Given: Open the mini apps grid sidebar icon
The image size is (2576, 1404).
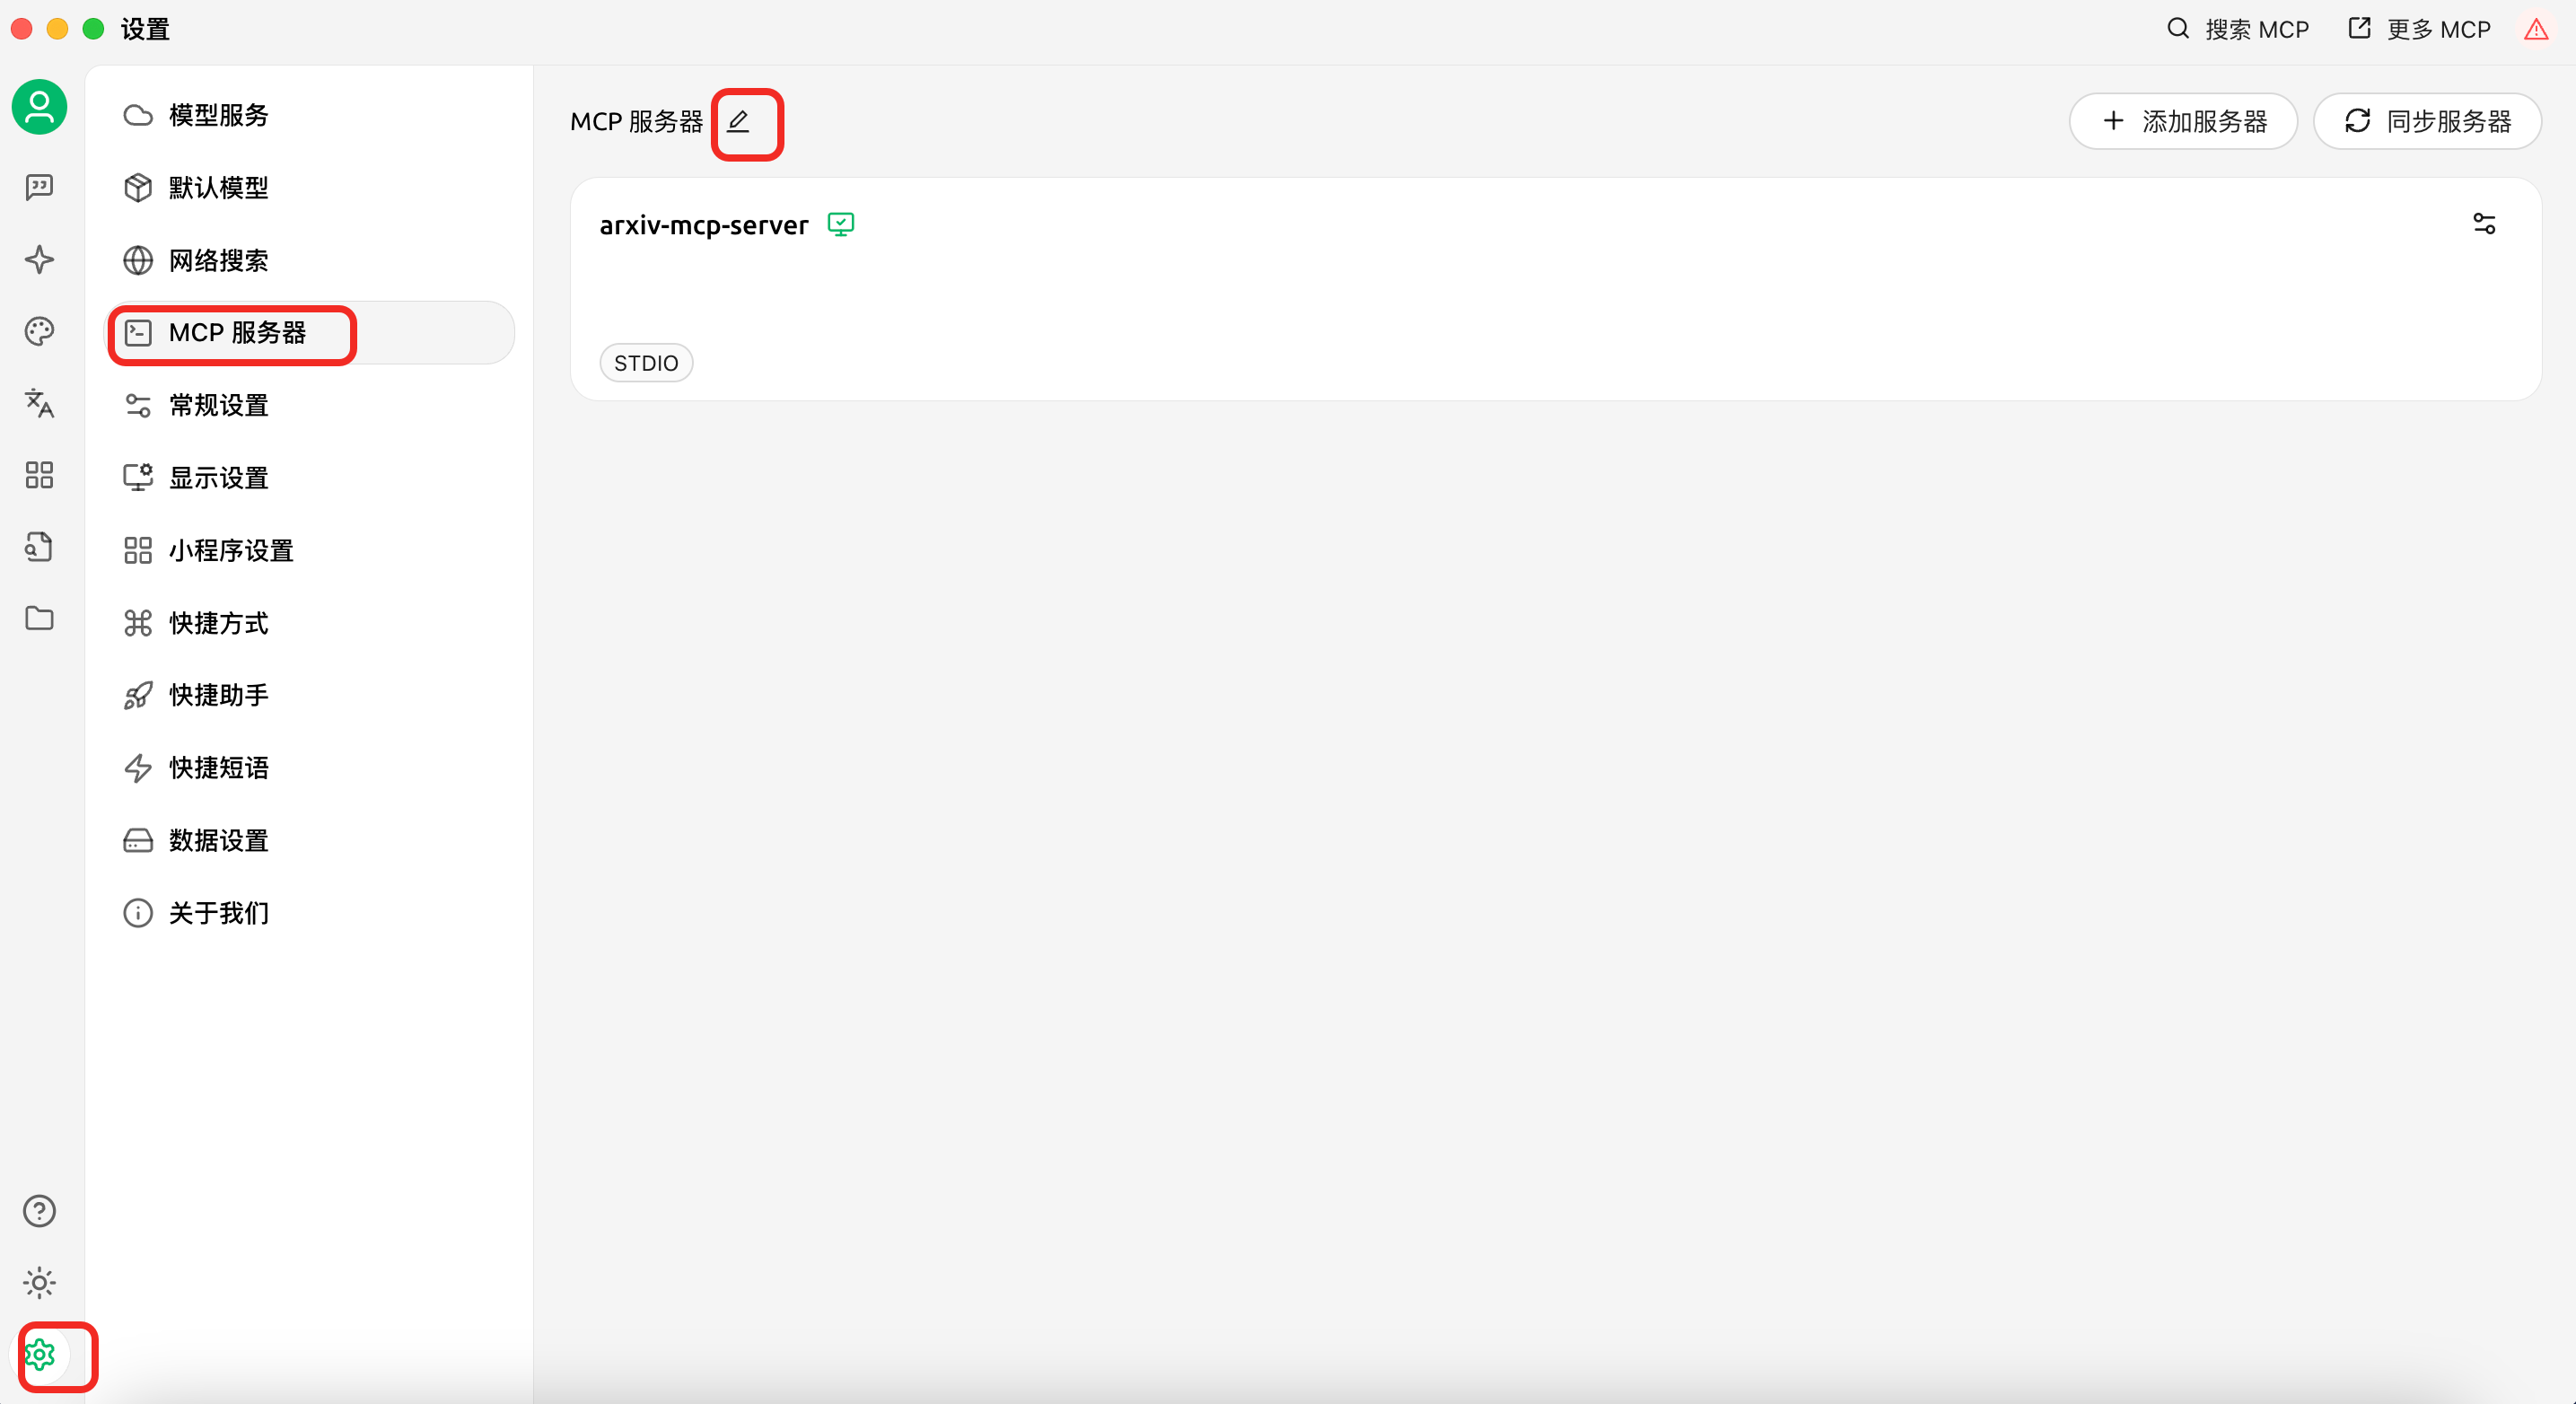Looking at the screenshot, I should [x=39, y=475].
